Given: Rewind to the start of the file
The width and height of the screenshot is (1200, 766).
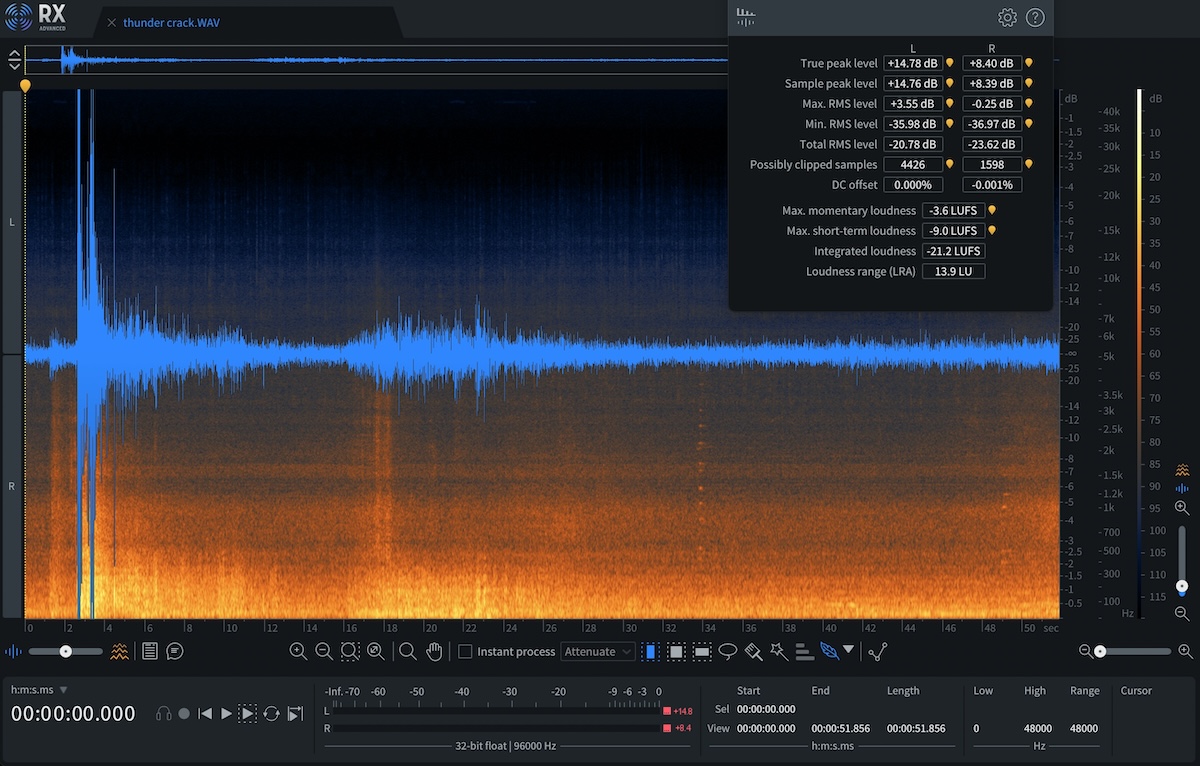Looking at the screenshot, I should (205, 714).
